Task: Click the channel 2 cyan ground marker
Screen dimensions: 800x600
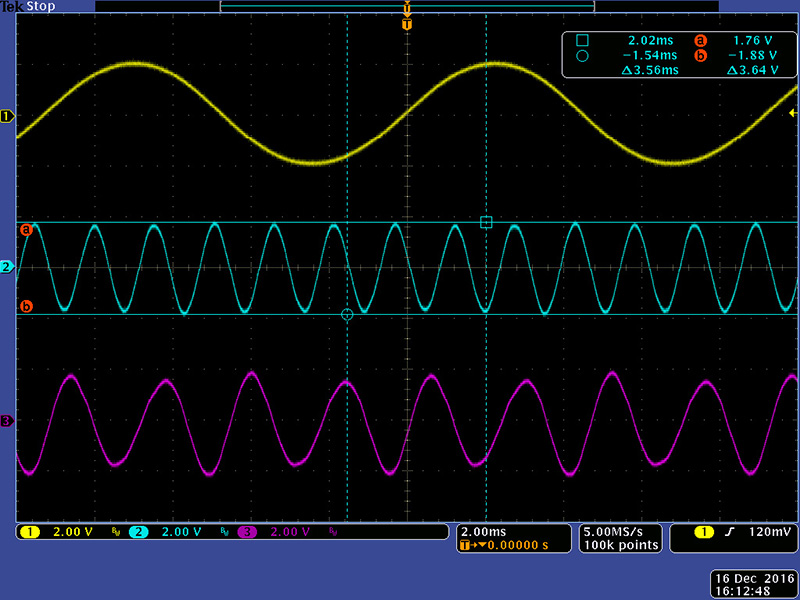Action: 8,267
